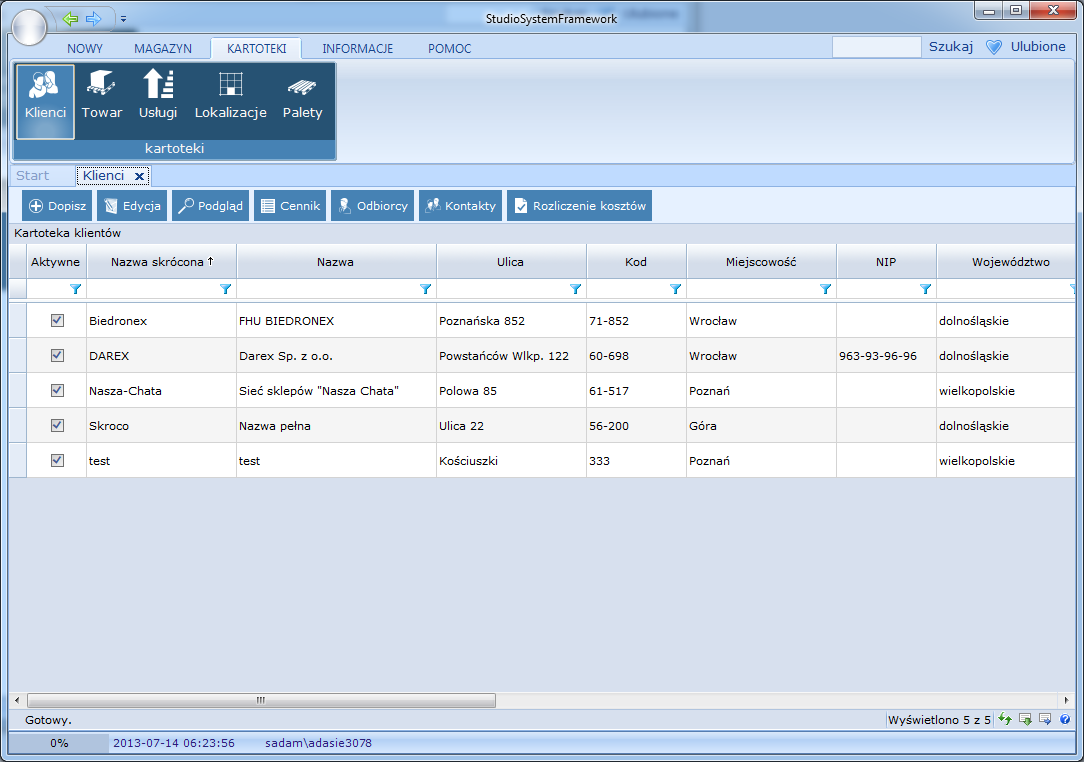Click the 'Polowa 85' street cell
Image resolution: width=1084 pixels, height=762 pixels.
[x=511, y=390]
